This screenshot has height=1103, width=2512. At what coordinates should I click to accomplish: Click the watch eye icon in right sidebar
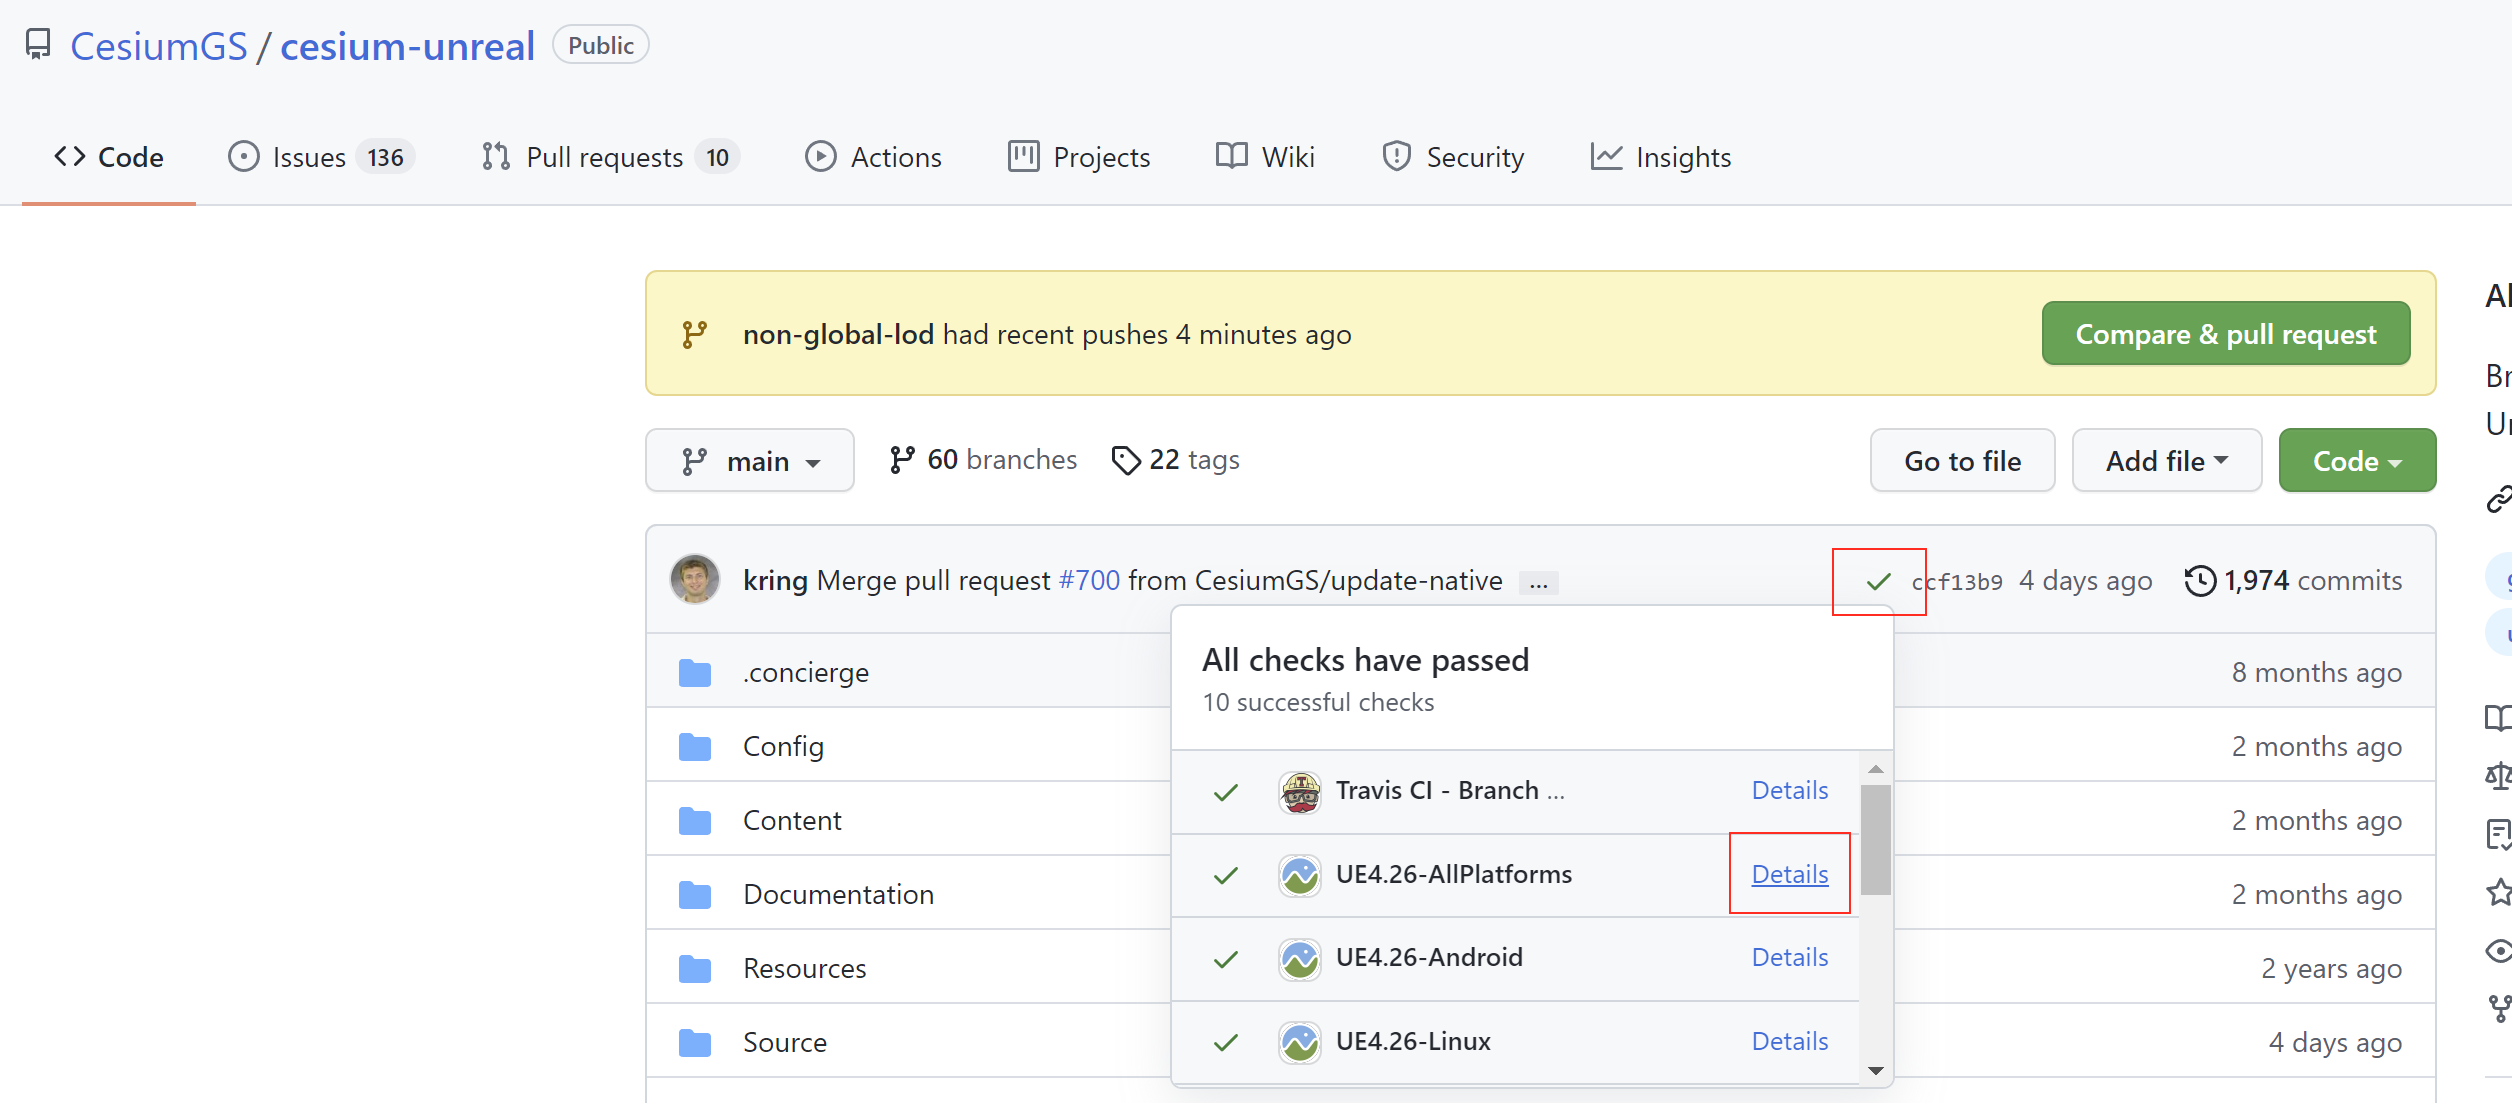coord(2499,951)
